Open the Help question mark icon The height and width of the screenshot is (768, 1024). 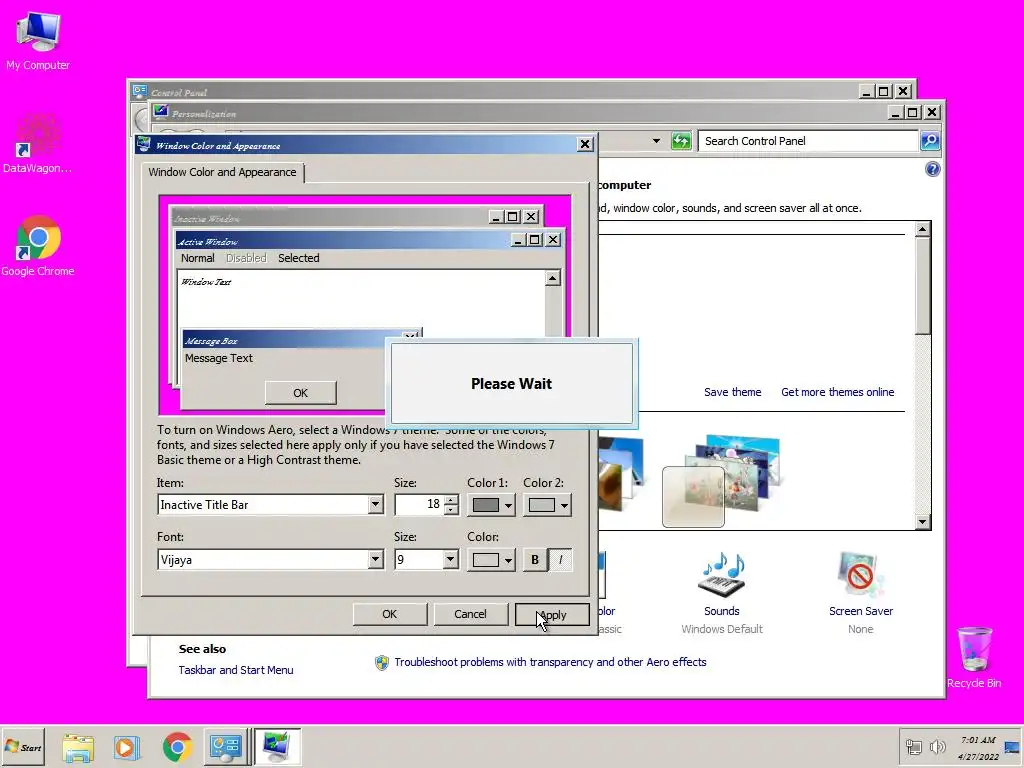[933, 169]
